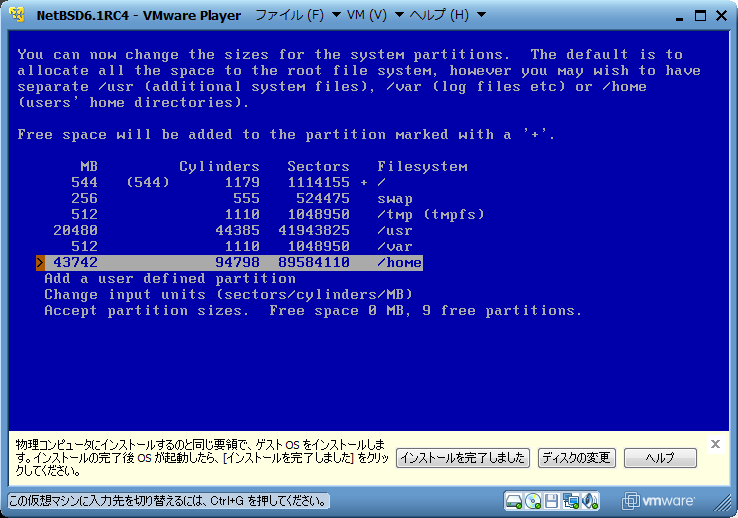The image size is (738, 518).
Task: Select the highlighted /home partition row
Action: point(229,263)
